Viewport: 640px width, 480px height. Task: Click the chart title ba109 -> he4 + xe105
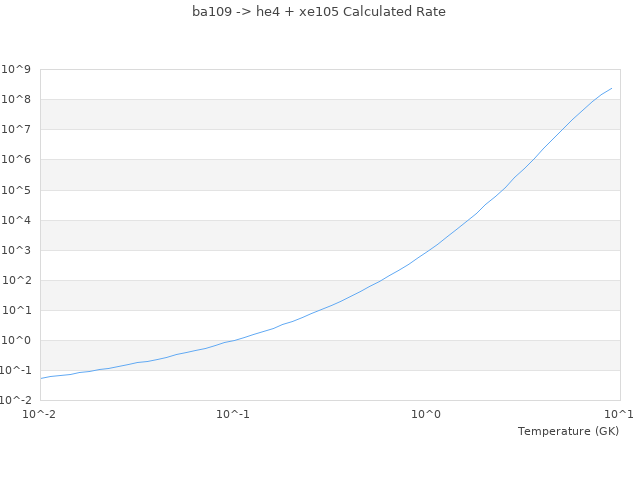(319, 12)
